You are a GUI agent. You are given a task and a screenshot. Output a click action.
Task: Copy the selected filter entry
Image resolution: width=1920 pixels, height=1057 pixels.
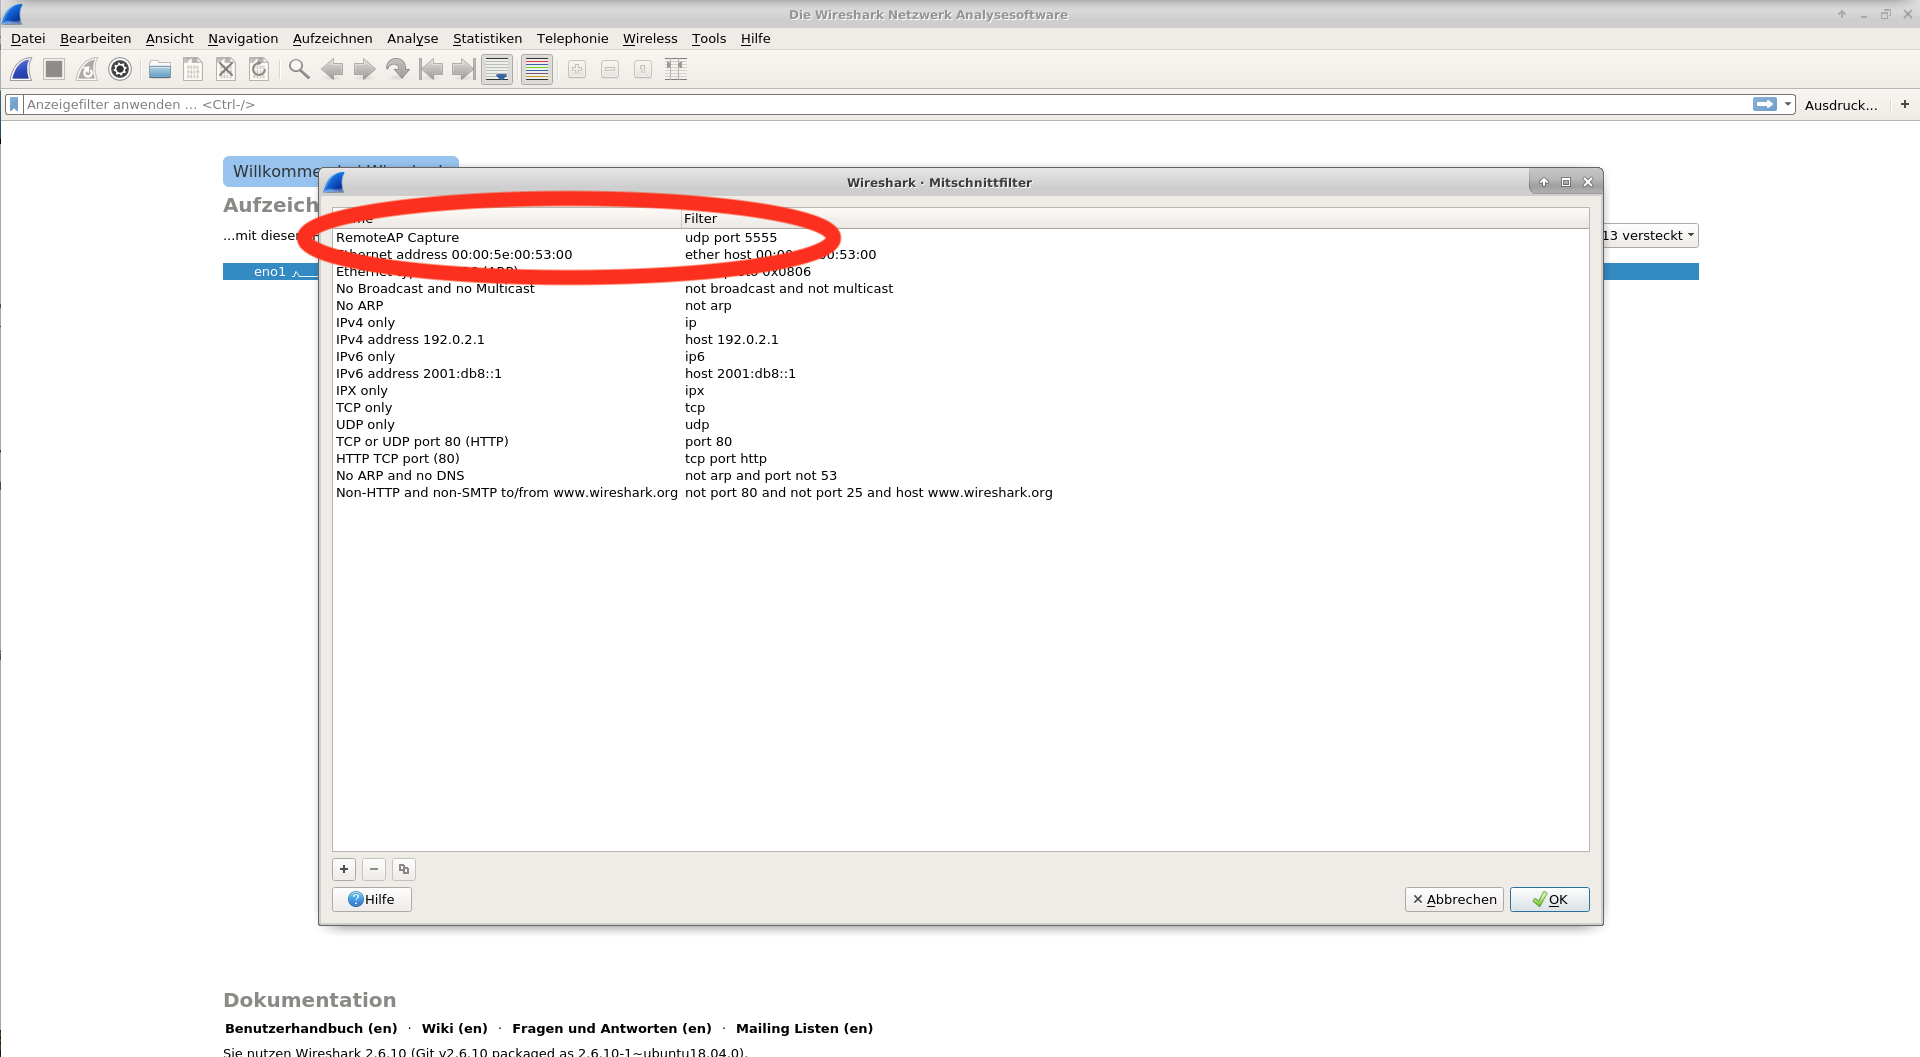click(404, 869)
